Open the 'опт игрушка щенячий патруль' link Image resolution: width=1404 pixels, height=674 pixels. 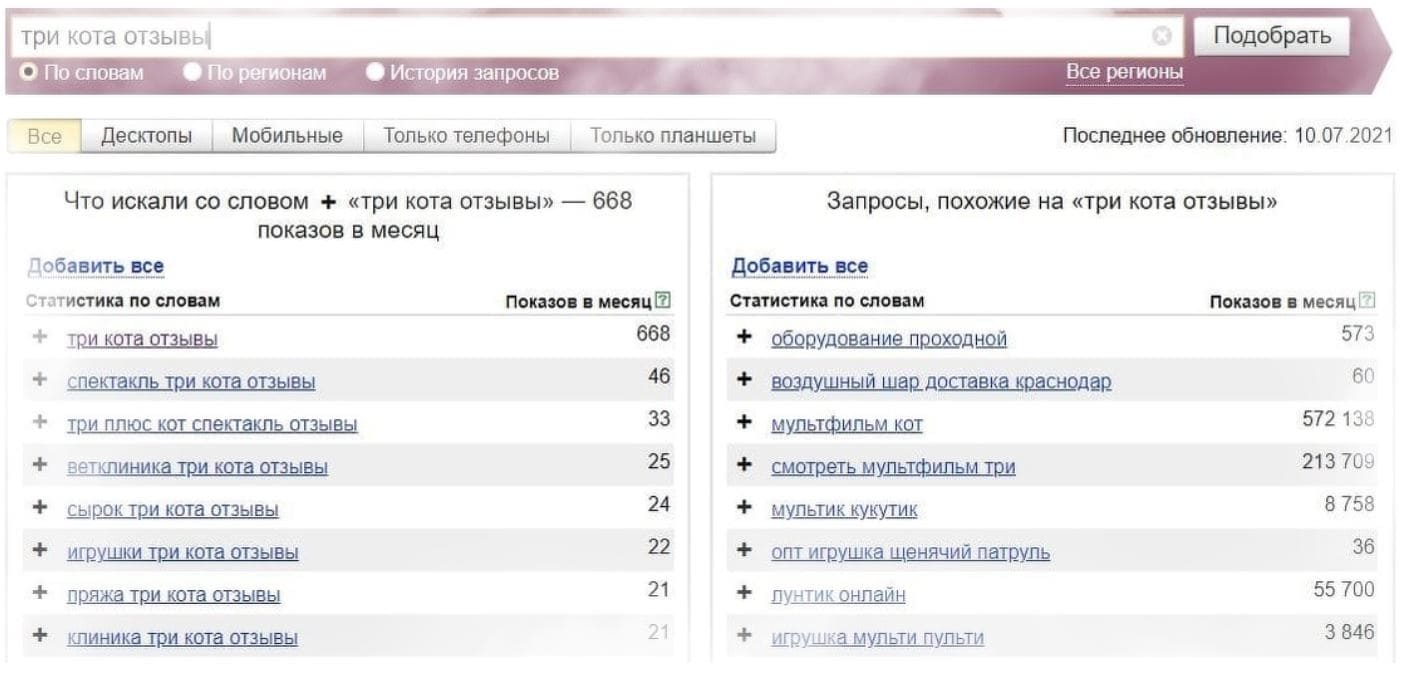pos(911,552)
